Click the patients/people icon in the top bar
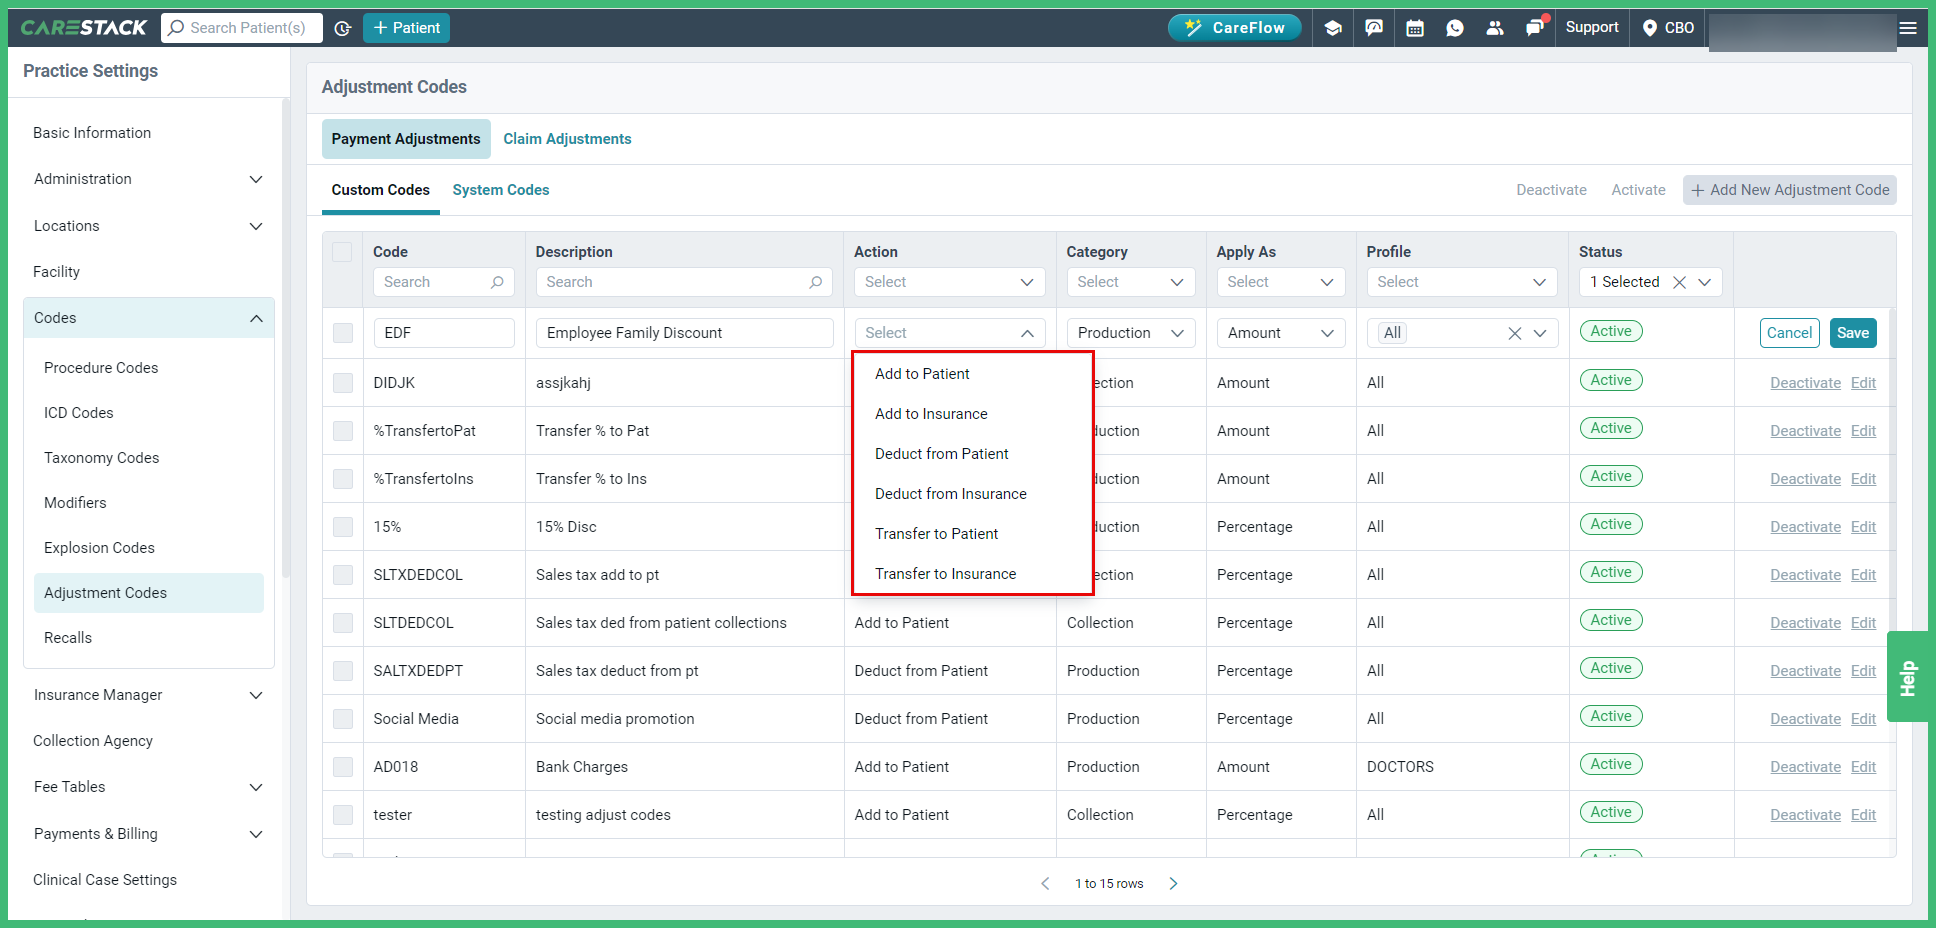 (x=1495, y=27)
